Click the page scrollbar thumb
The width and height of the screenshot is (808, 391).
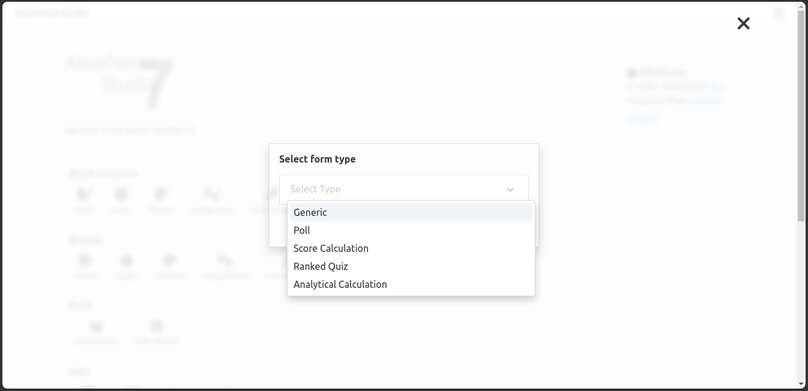coord(801,114)
